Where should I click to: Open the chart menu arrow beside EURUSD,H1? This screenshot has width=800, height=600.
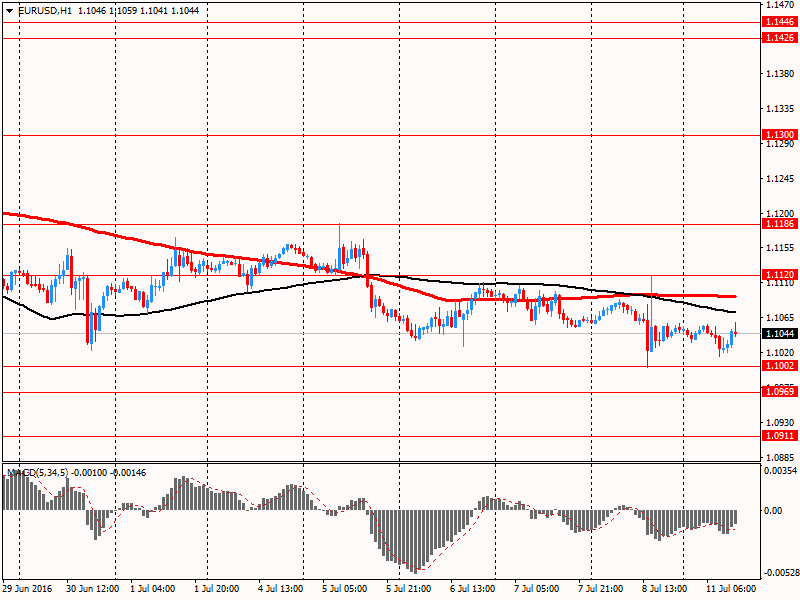tap(10, 11)
